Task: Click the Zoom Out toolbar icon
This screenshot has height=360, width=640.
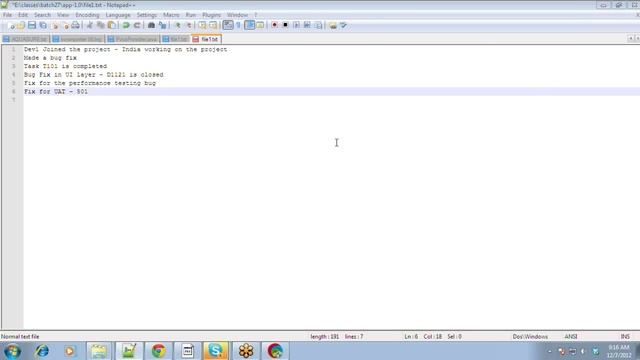Action: (x=189, y=25)
